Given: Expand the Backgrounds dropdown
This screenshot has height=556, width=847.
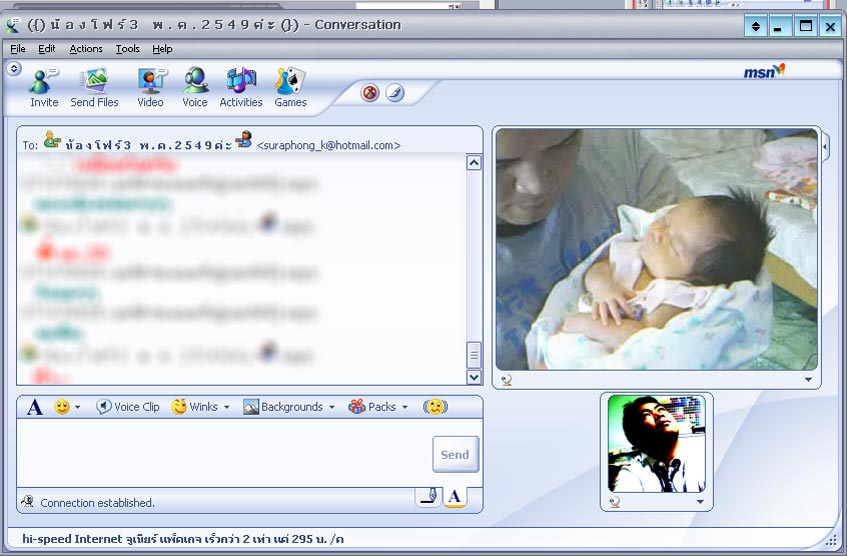Looking at the screenshot, I should [x=289, y=407].
